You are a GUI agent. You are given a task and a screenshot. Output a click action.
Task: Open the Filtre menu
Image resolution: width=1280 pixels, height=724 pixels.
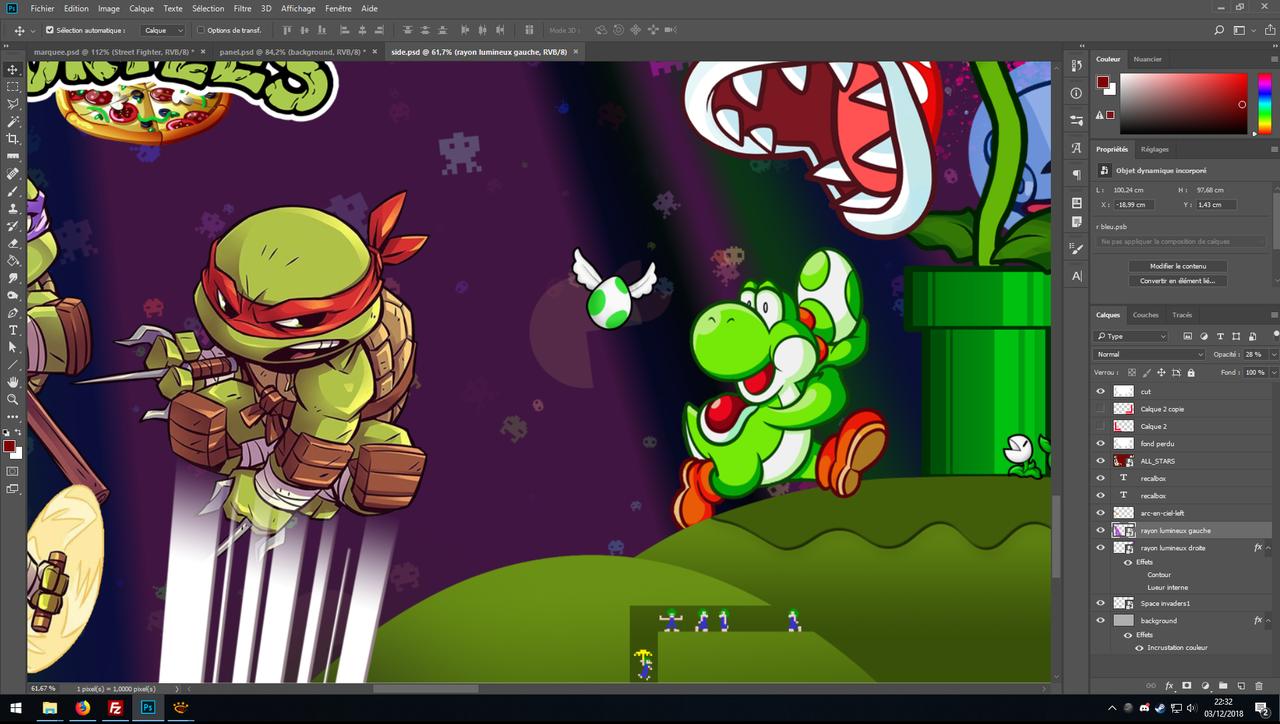tap(242, 8)
